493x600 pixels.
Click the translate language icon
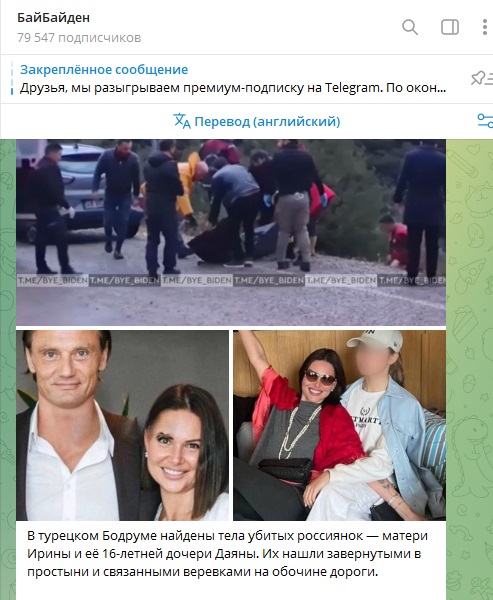(182, 121)
